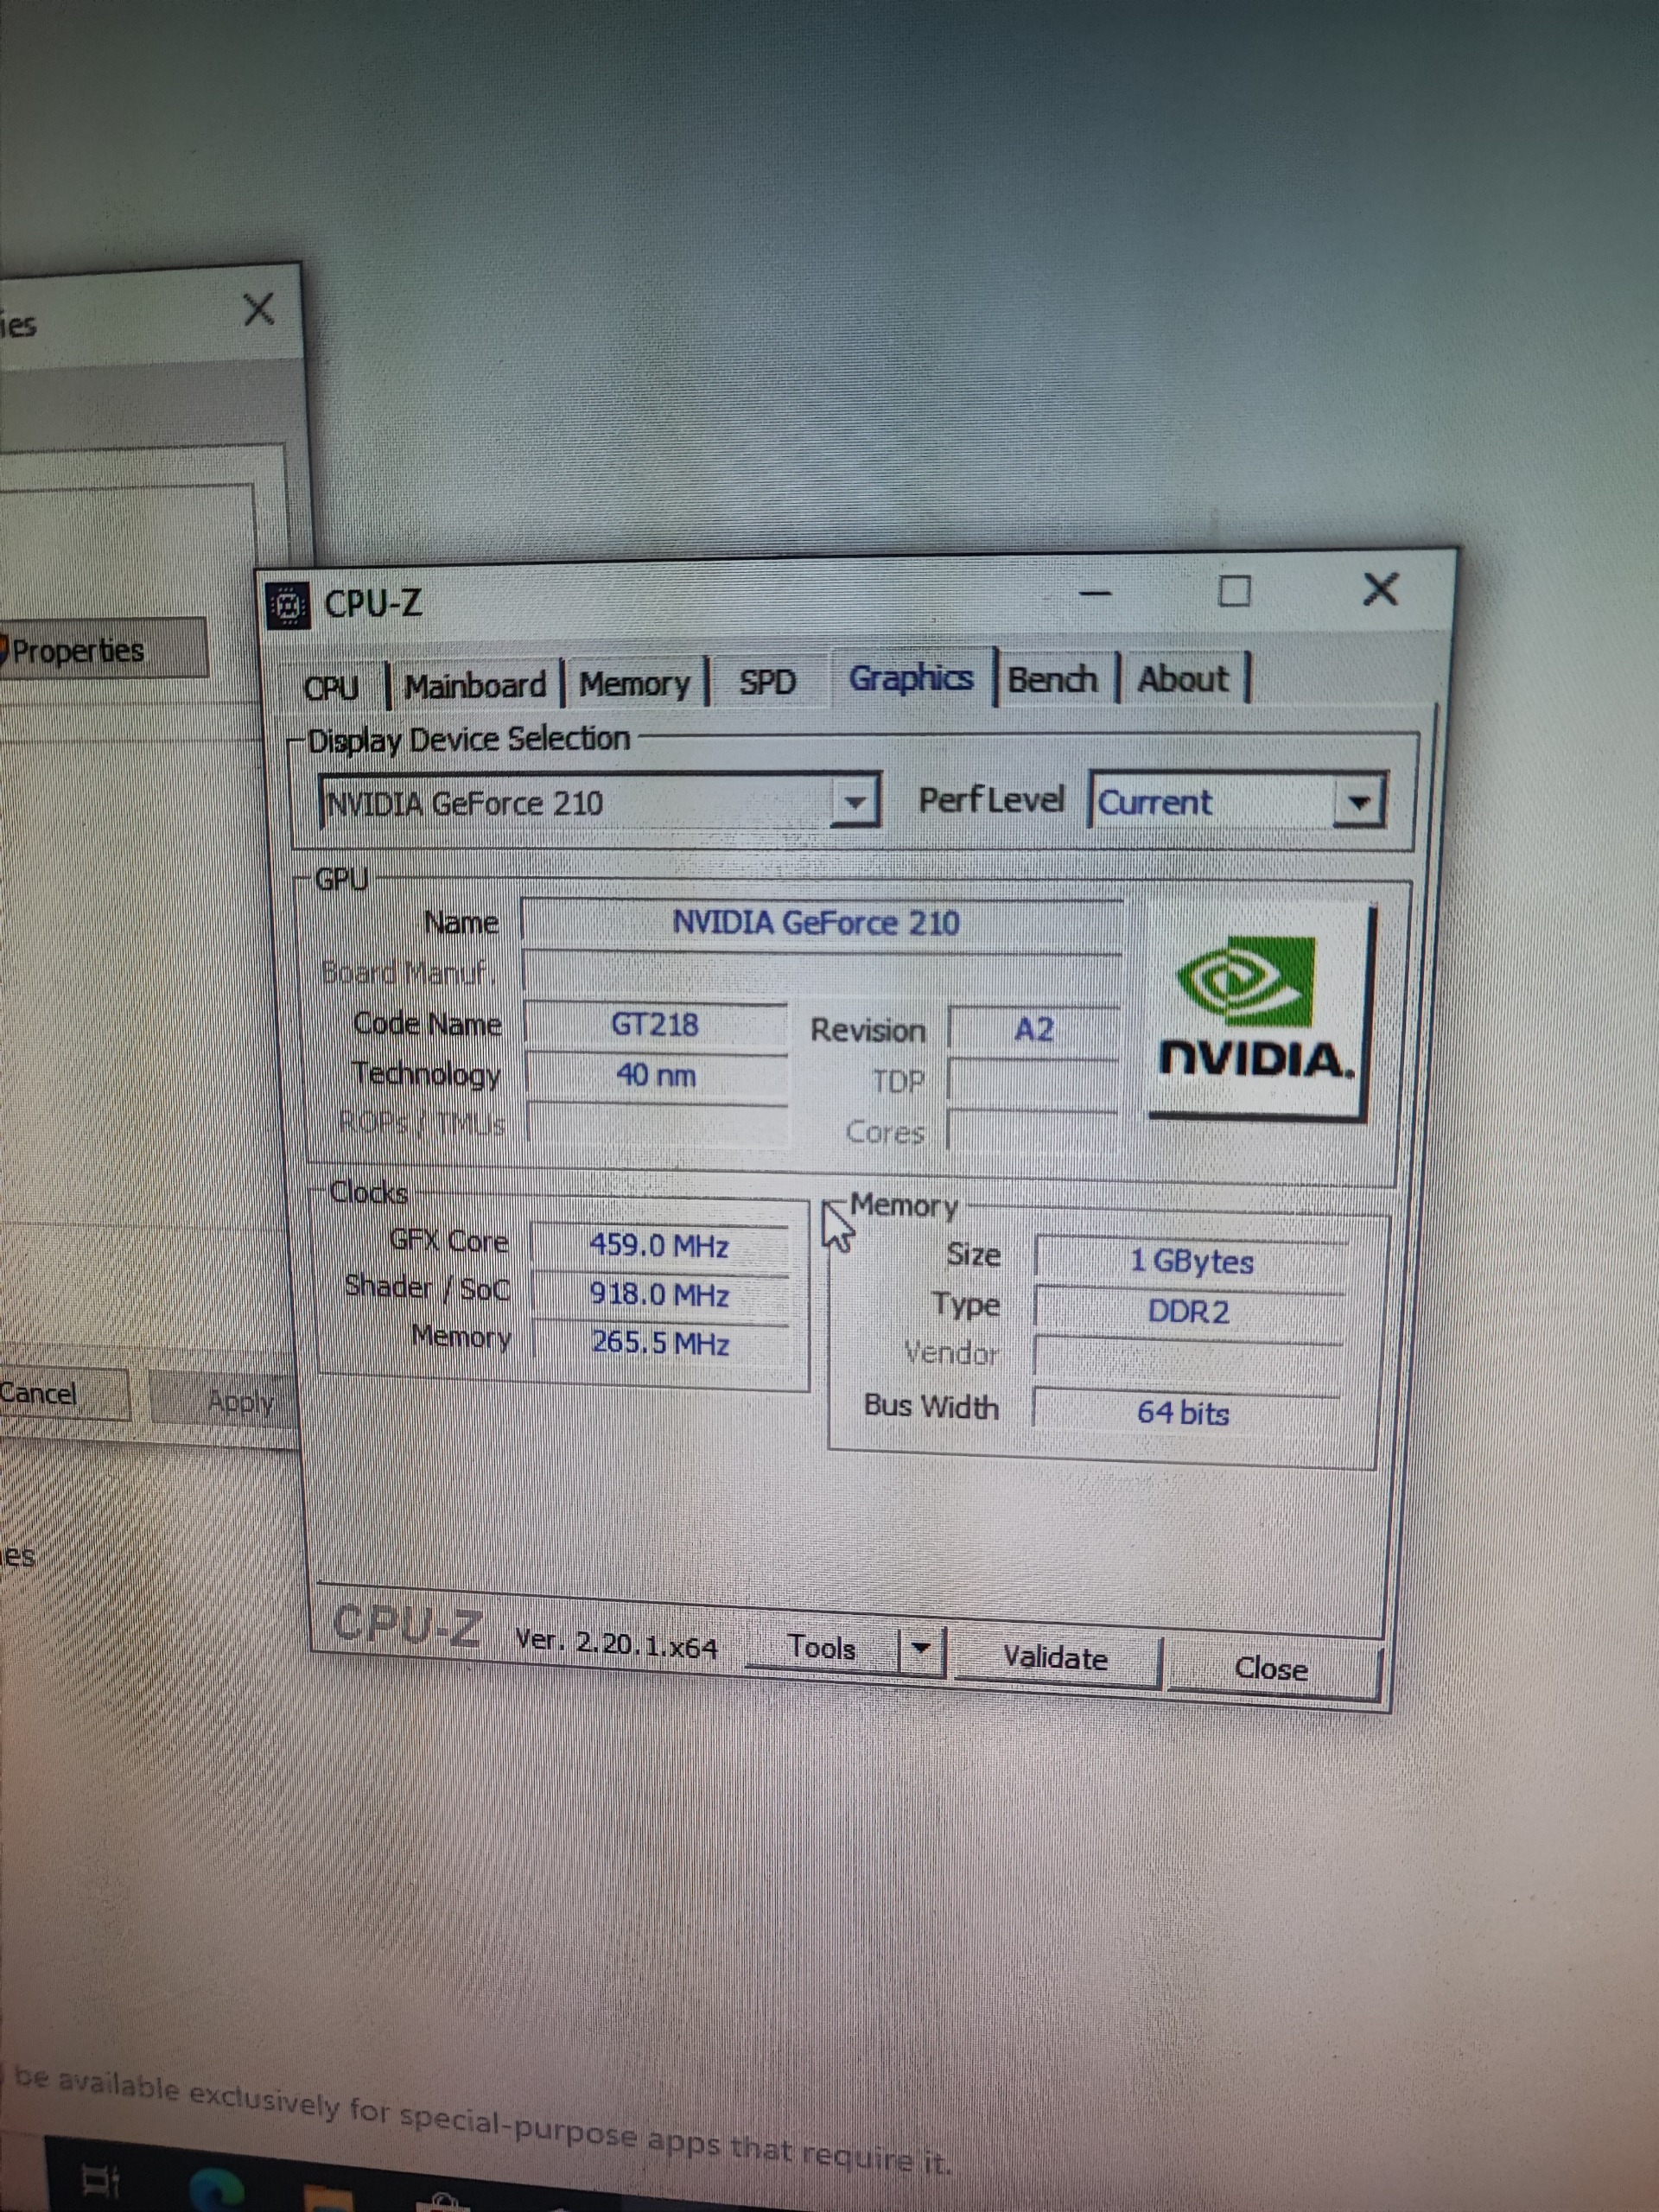The height and width of the screenshot is (2212, 1659).
Task: Click the CPU-Z icon in the title bar
Action: 287,605
